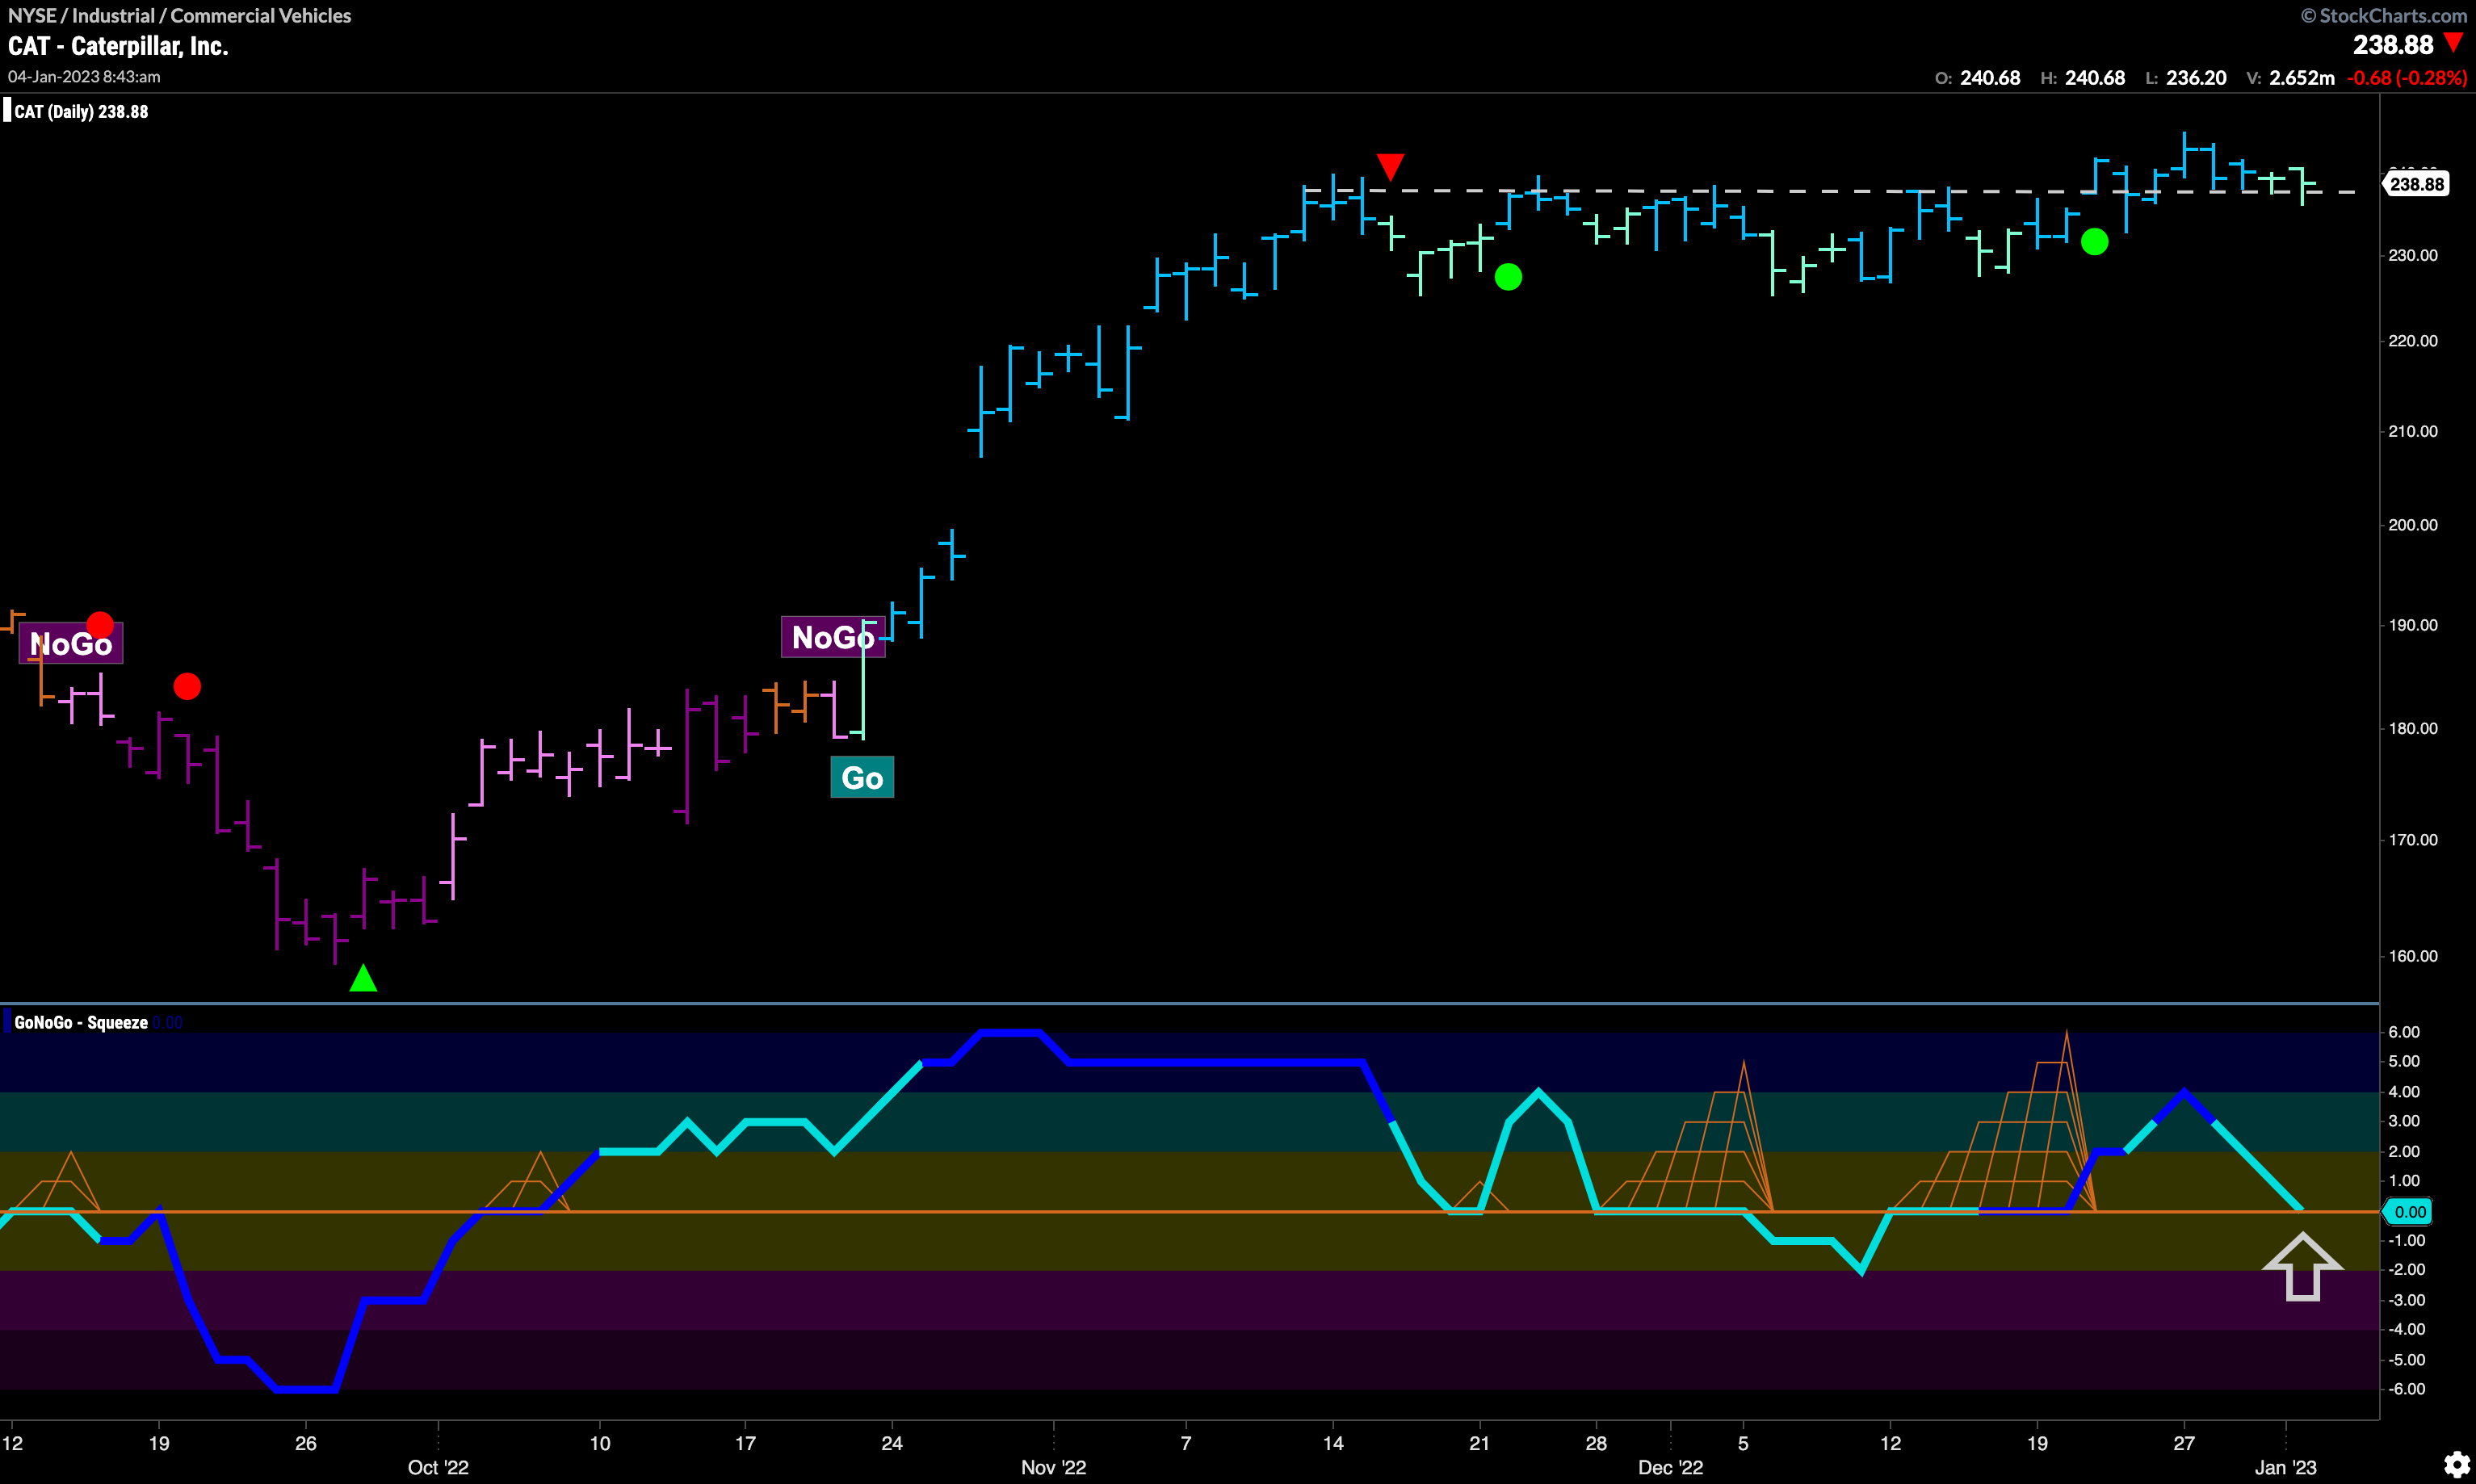The image size is (2476, 1484).
Task: Click the 220.00 price axis label
Action: (x=2412, y=341)
